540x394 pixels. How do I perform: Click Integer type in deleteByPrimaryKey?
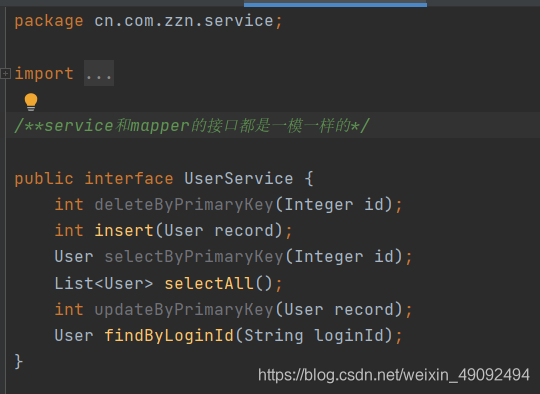click(x=319, y=205)
